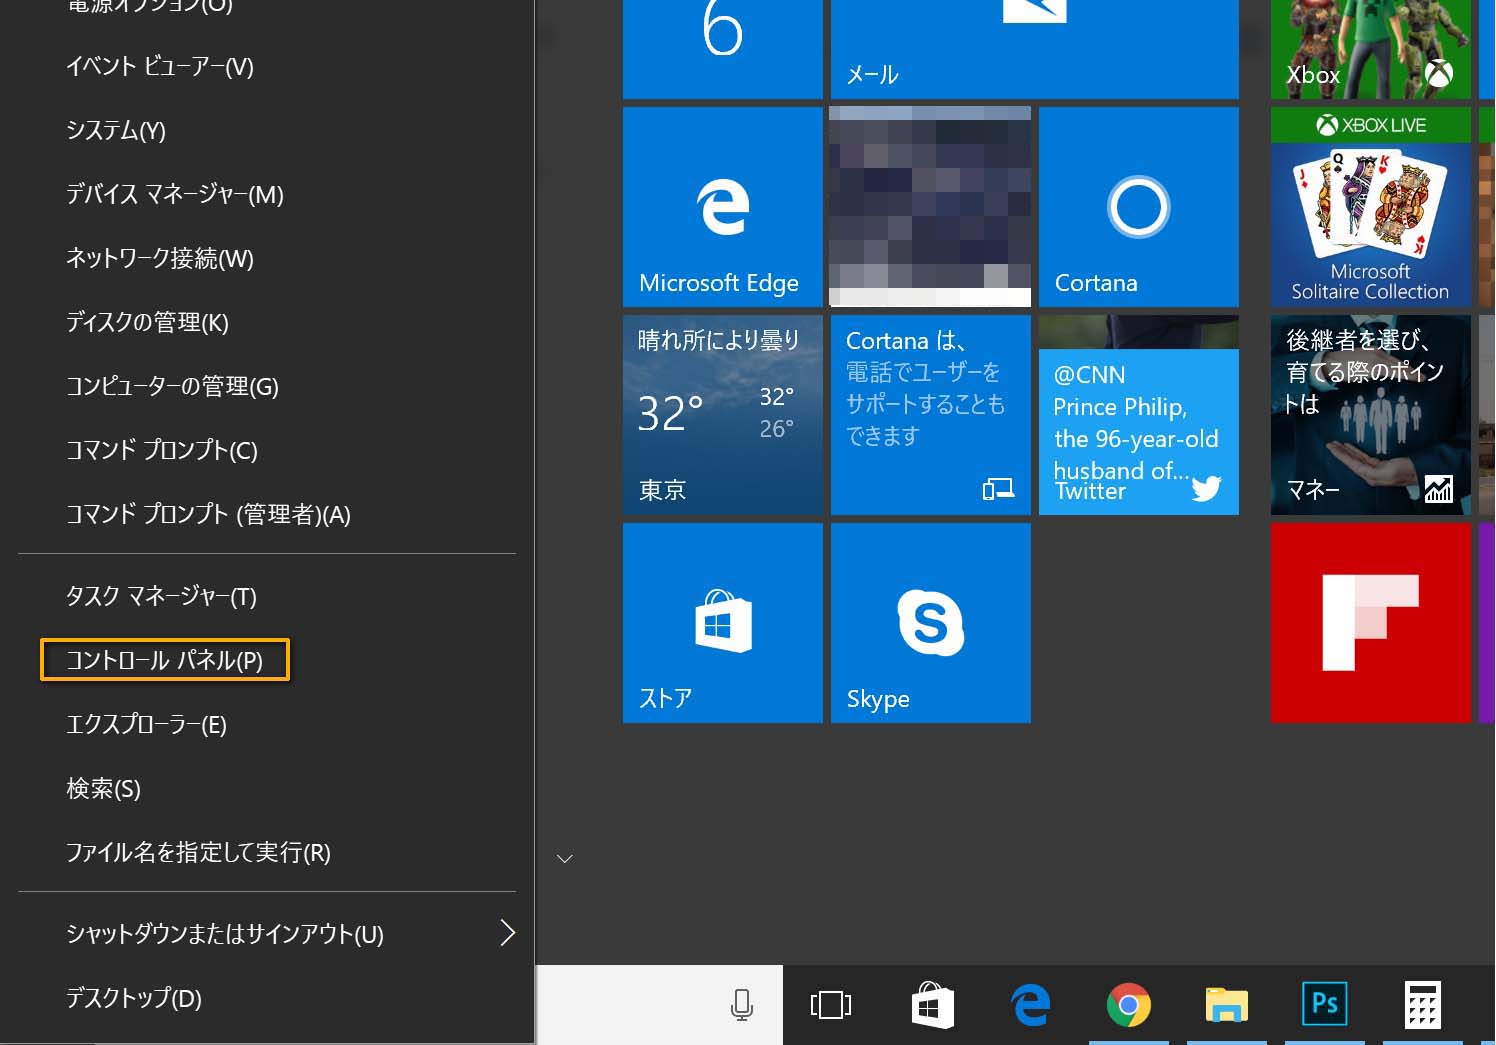This screenshot has width=1496, height=1045.
Task: Select 検索(S) from the menu
Action: 267,789
